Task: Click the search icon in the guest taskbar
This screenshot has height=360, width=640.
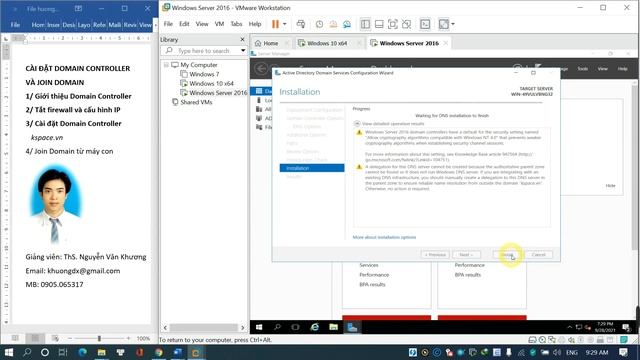Action: pos(278,327)
